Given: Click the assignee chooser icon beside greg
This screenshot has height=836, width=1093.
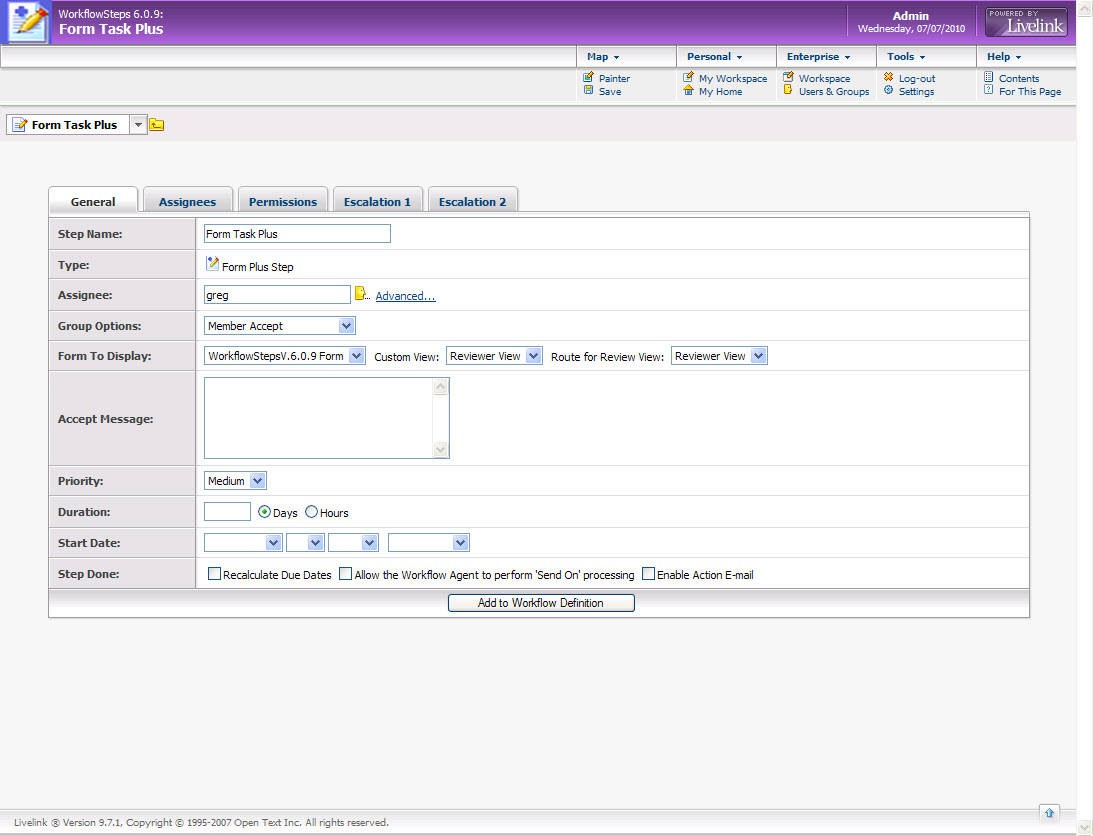Looking at the screenshot, I should (x=361, y=295).
